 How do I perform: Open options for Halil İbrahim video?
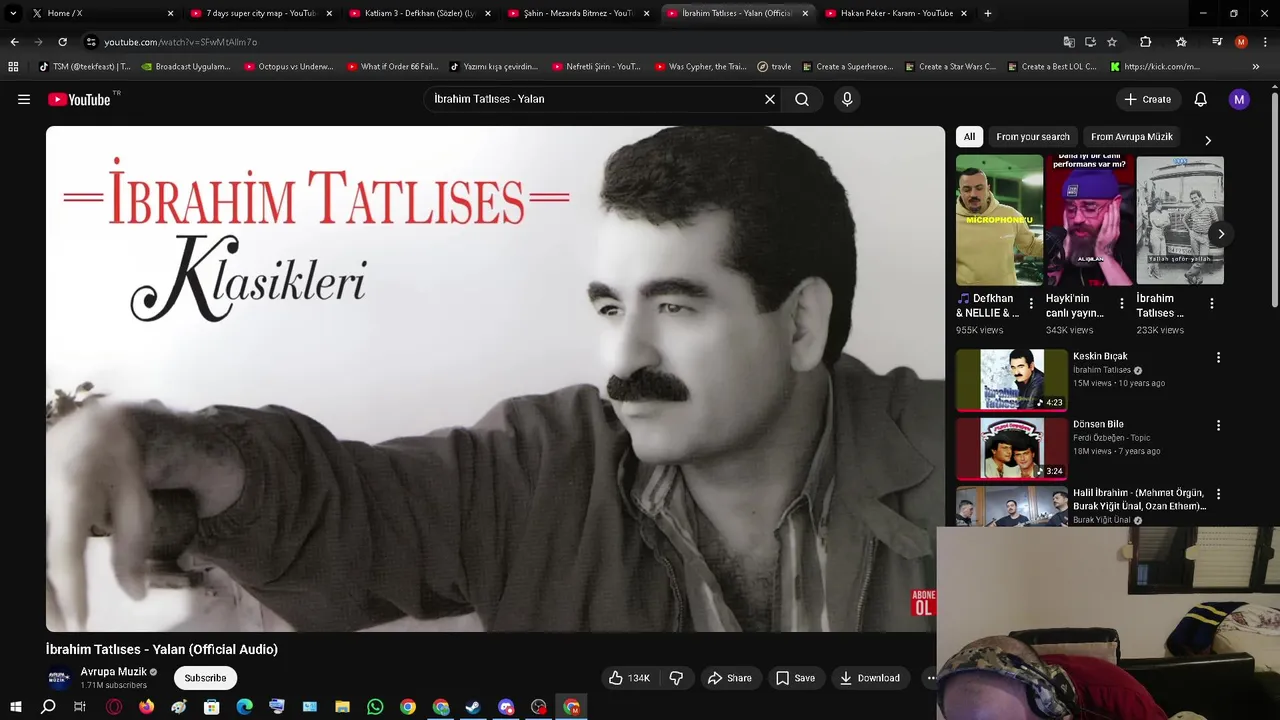coord(1218,493)
